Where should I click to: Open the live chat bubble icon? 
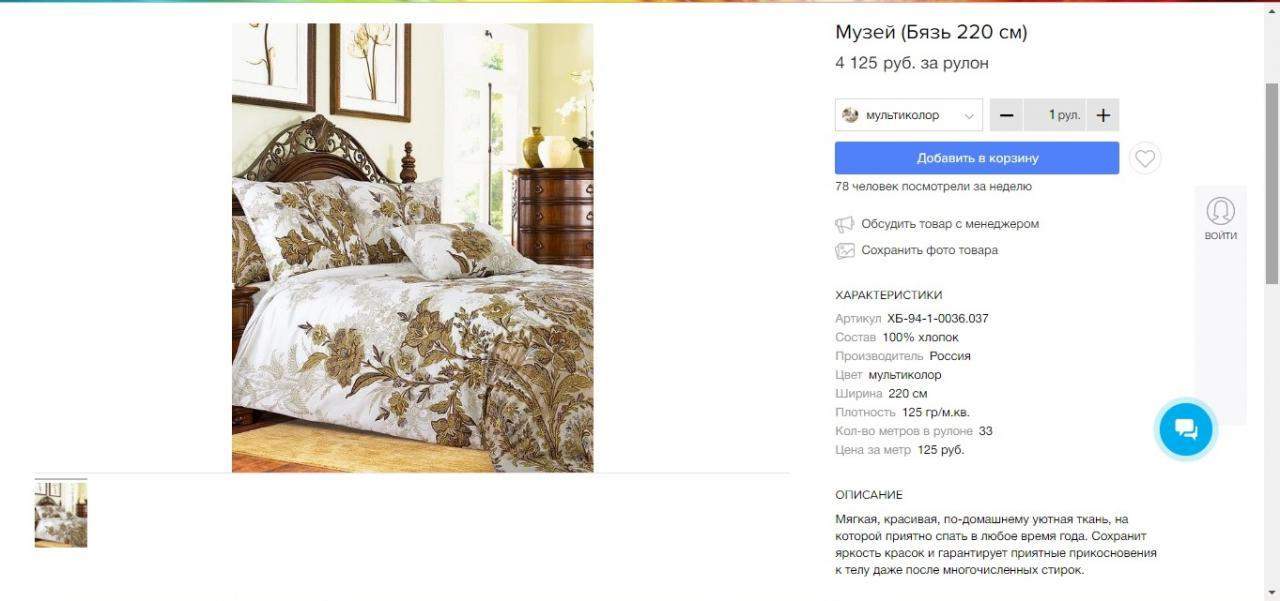[1186, 429]
